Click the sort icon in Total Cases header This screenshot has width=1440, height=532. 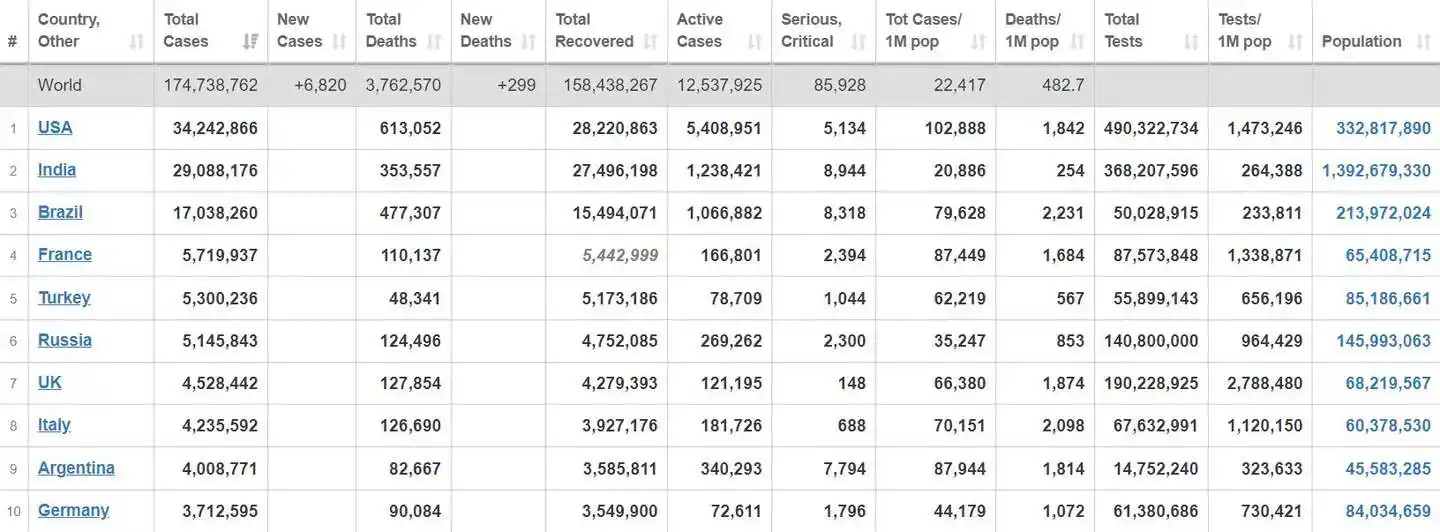(250, 42)
